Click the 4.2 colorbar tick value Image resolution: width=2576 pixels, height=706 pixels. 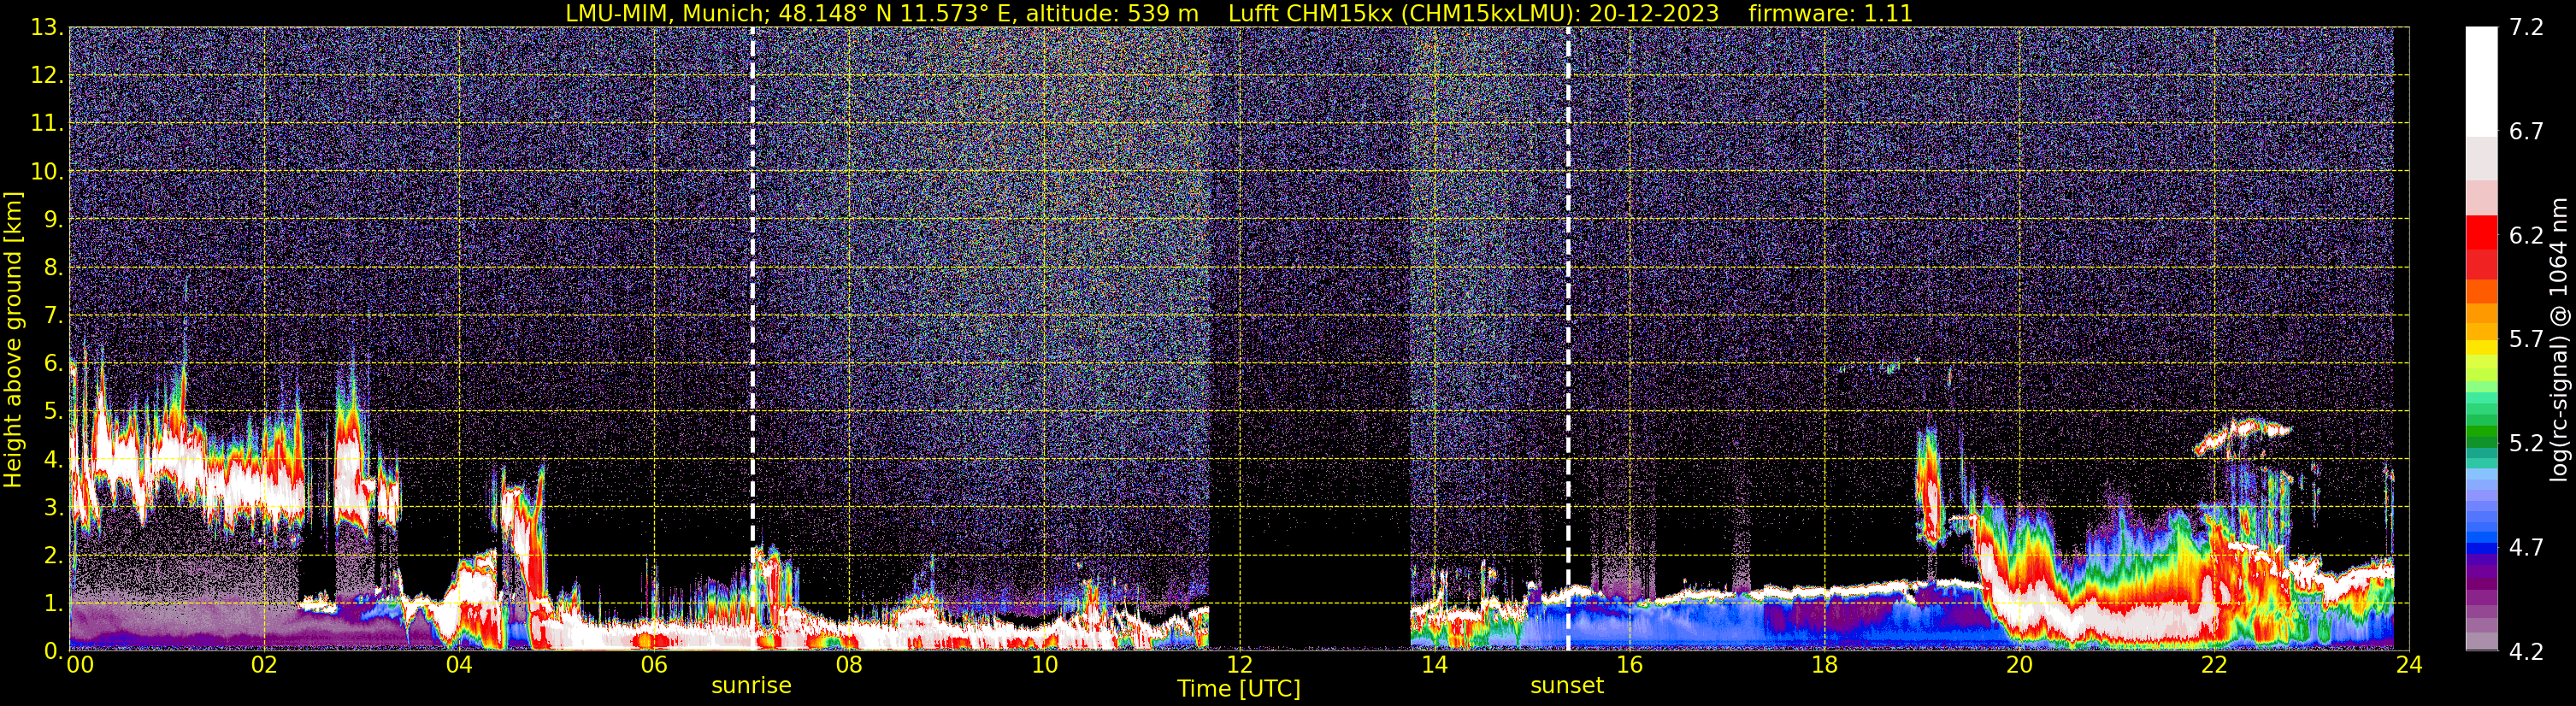(2526, 651)
